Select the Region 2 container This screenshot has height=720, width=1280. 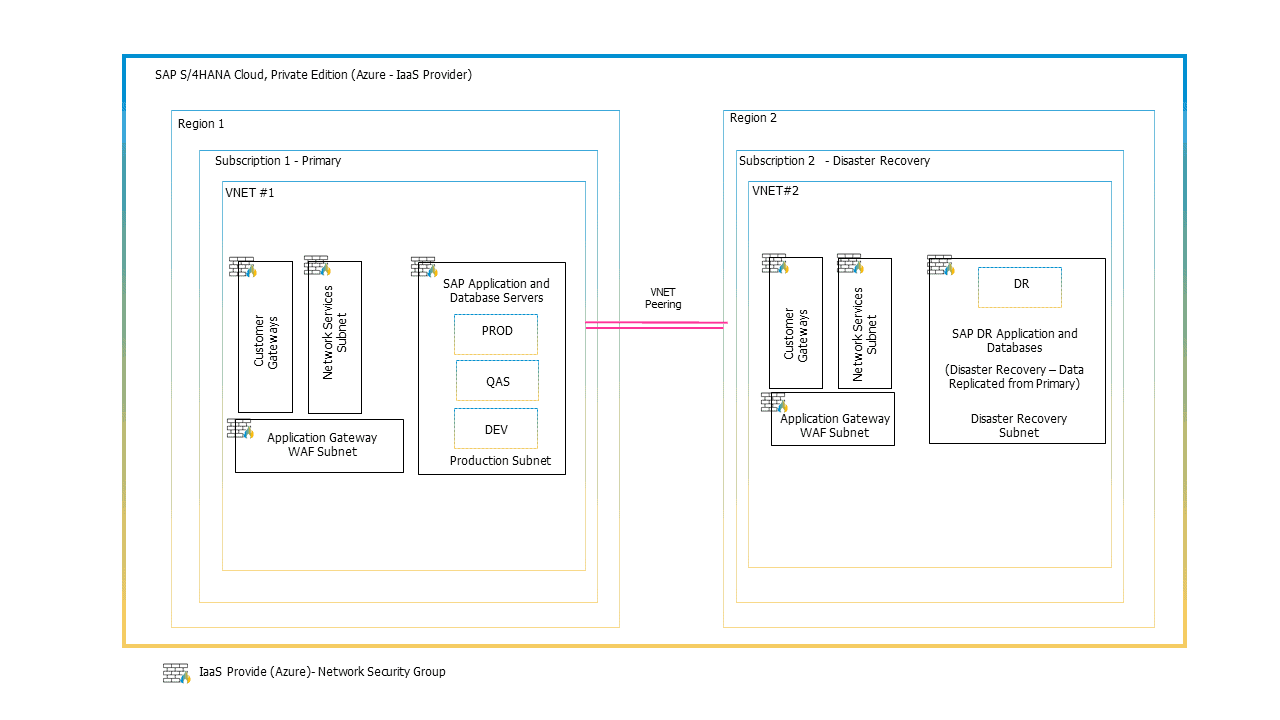tap(752, 117)
